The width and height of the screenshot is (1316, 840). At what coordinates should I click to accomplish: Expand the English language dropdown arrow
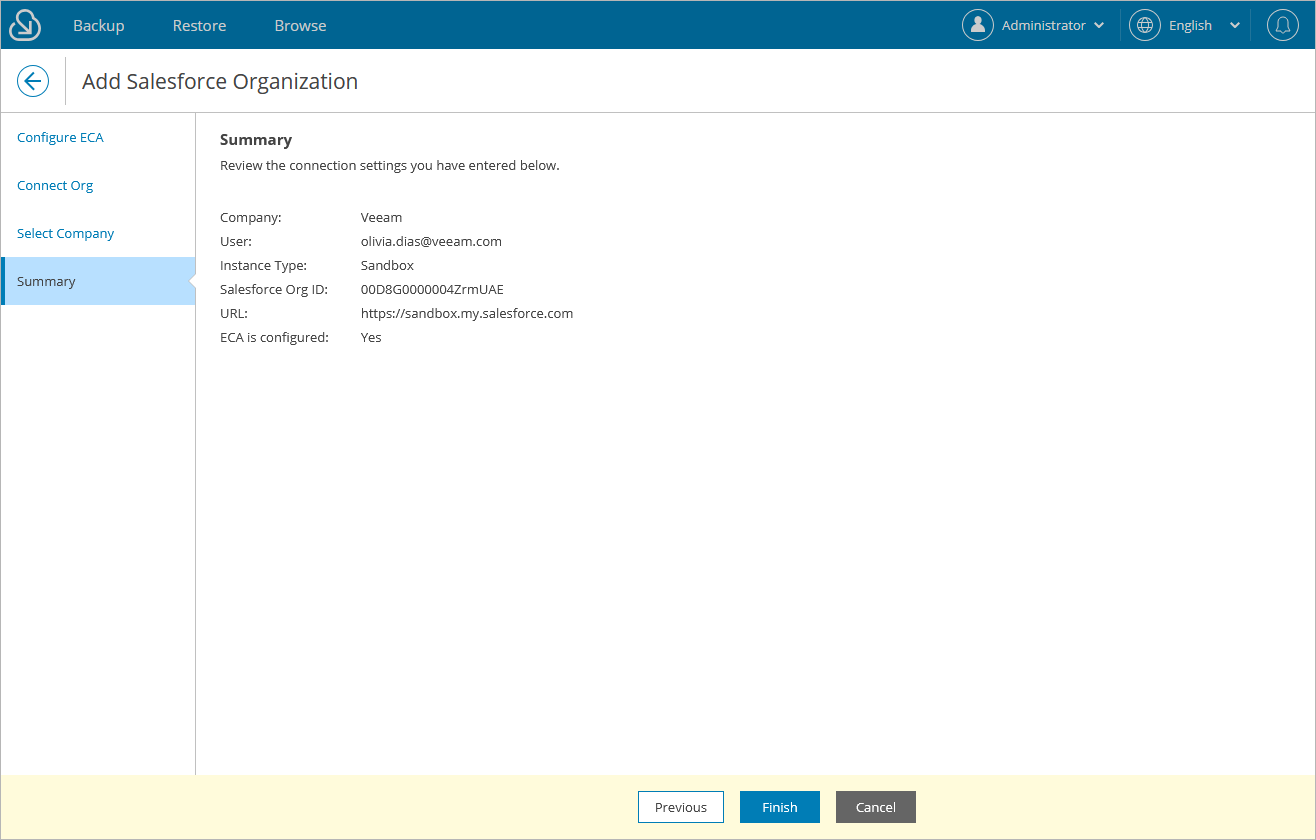pos(1235,26)
